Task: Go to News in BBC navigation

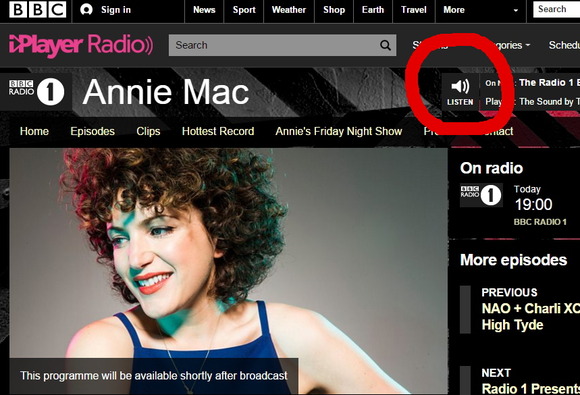Action: pyautogui.click(x=204, y=10)
